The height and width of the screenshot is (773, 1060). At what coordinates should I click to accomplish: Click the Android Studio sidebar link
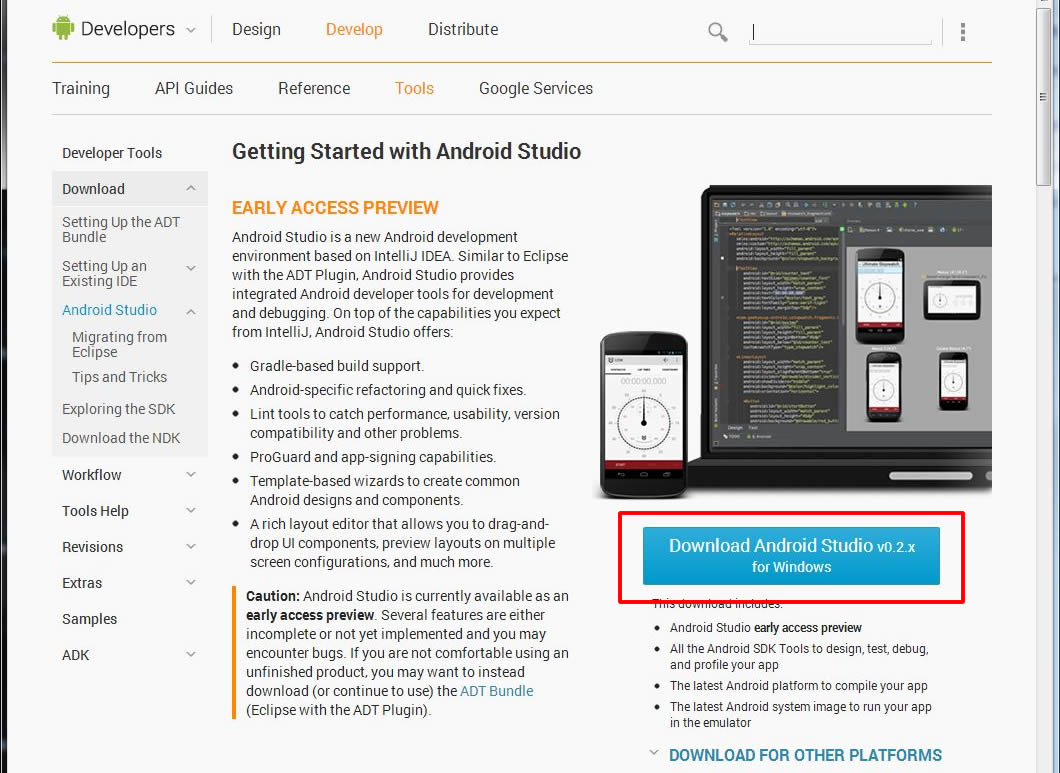pyautogui.click(x=110, y=310)
